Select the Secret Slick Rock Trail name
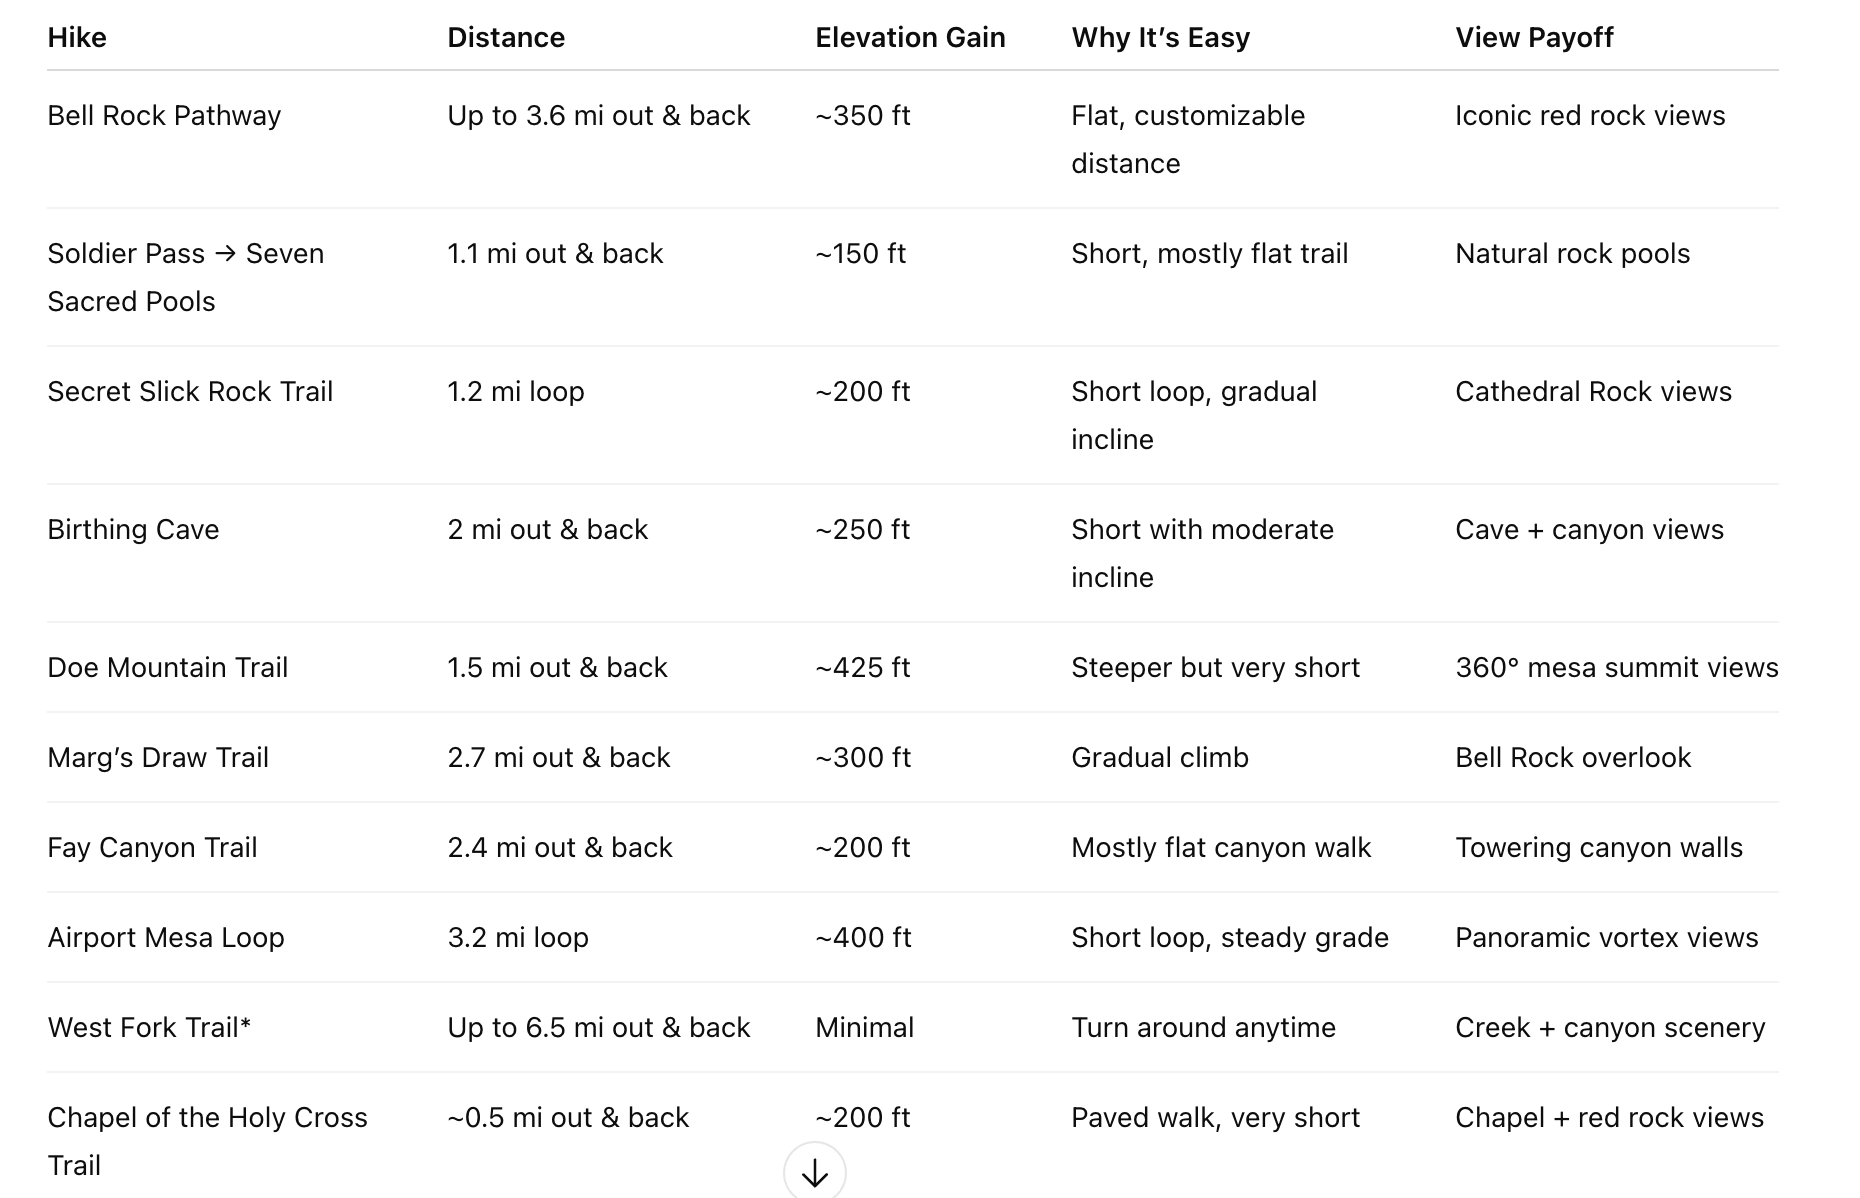 [190, 392]
